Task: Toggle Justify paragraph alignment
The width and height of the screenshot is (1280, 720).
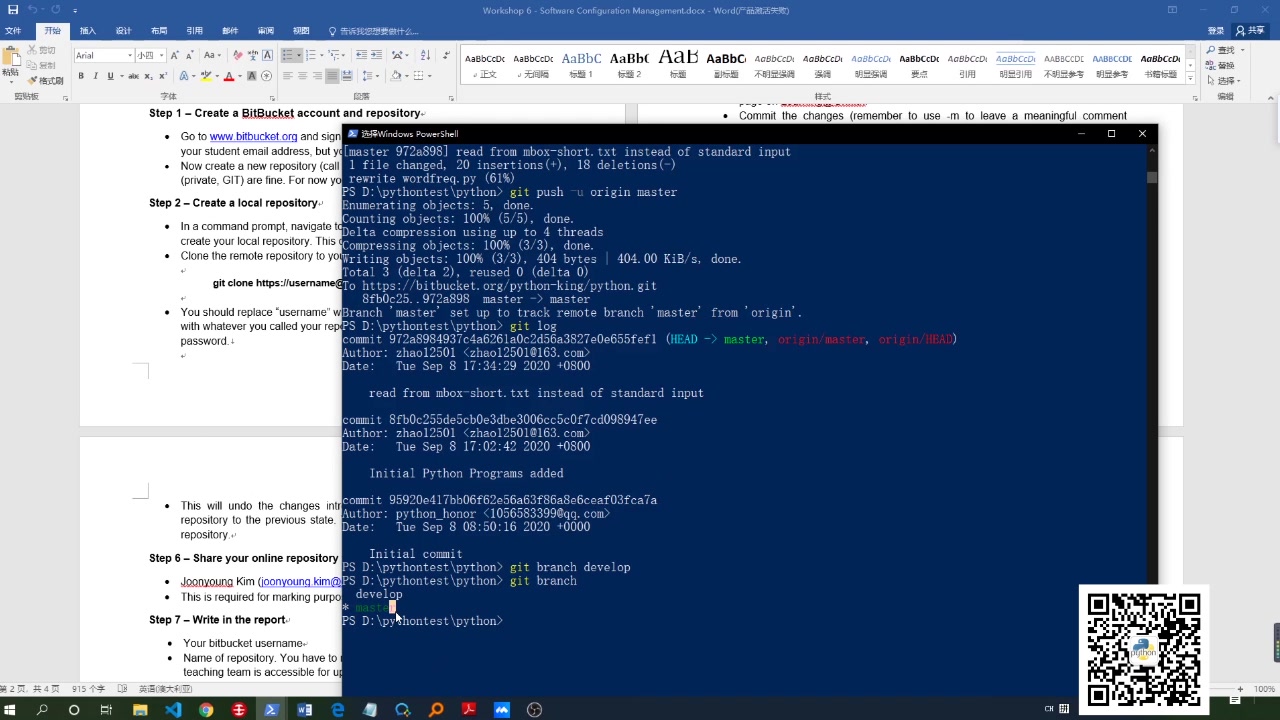Action: coord(332,76)
